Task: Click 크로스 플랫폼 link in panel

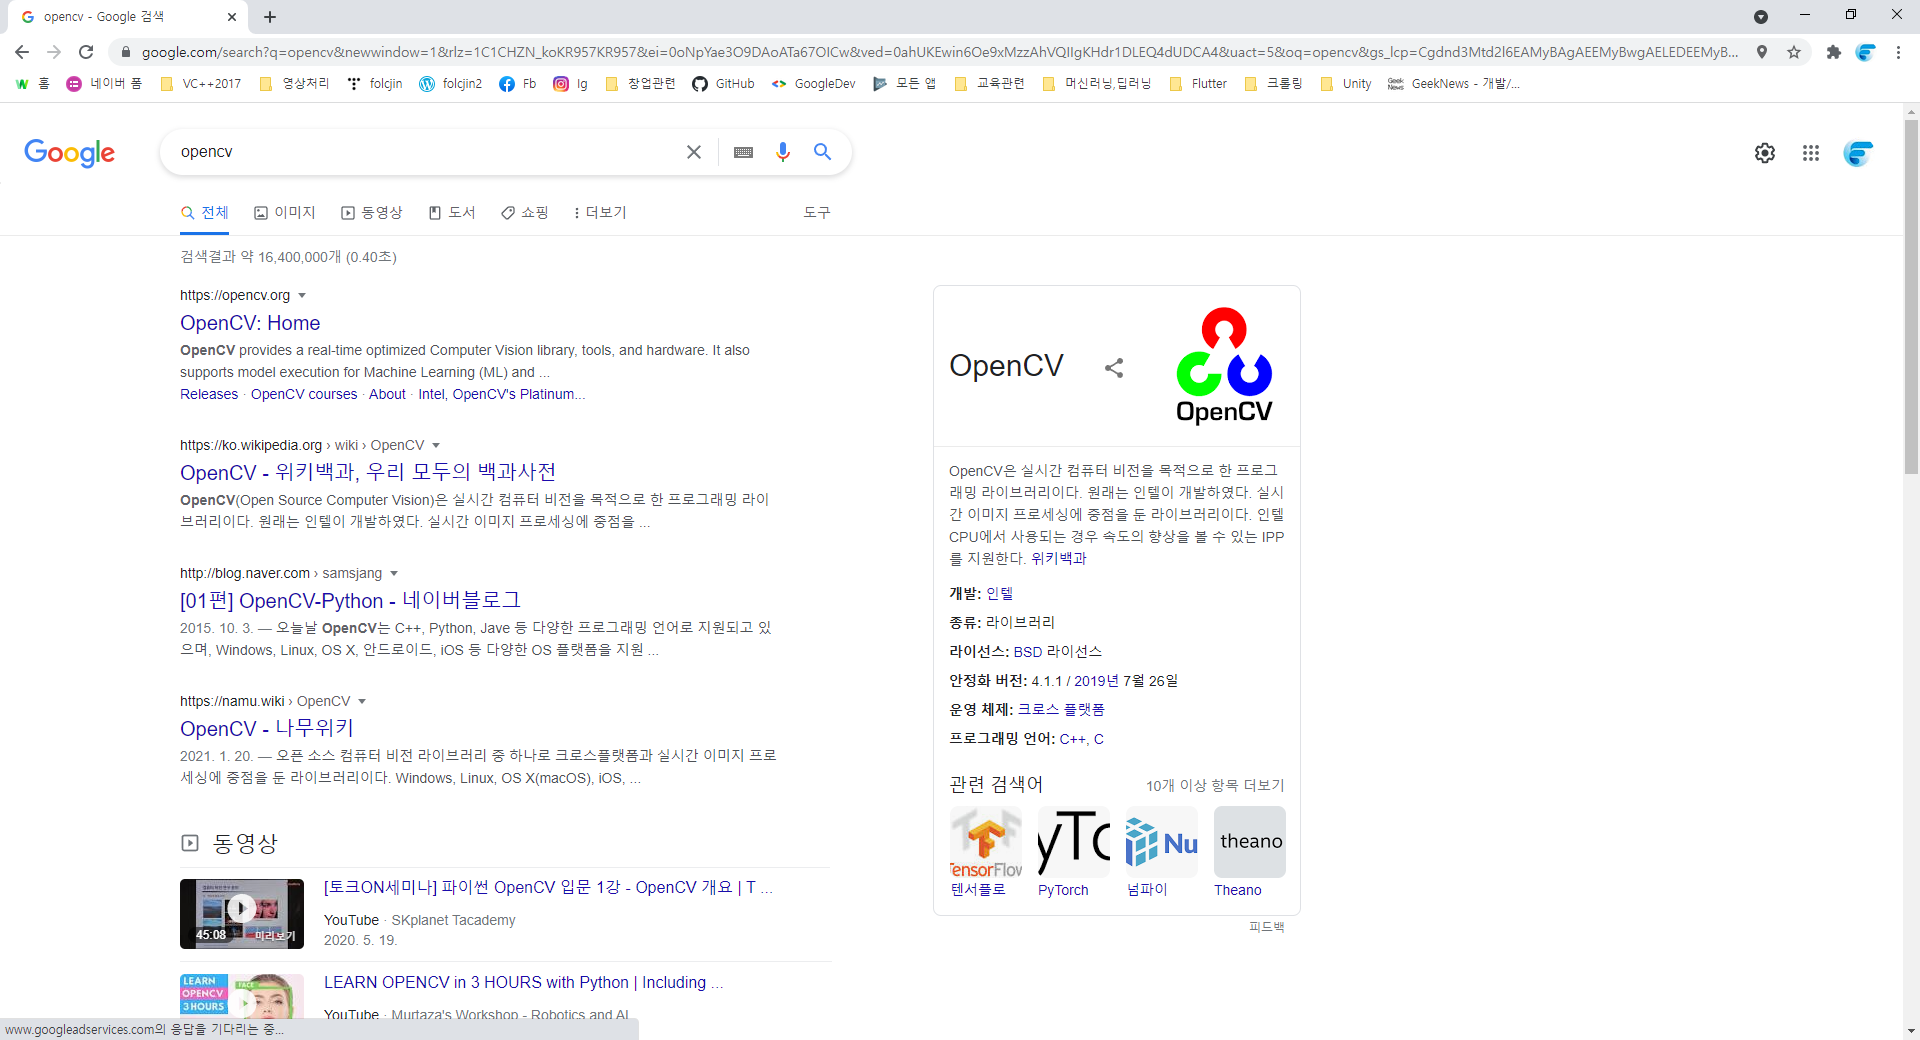Action: point(1061,710)
